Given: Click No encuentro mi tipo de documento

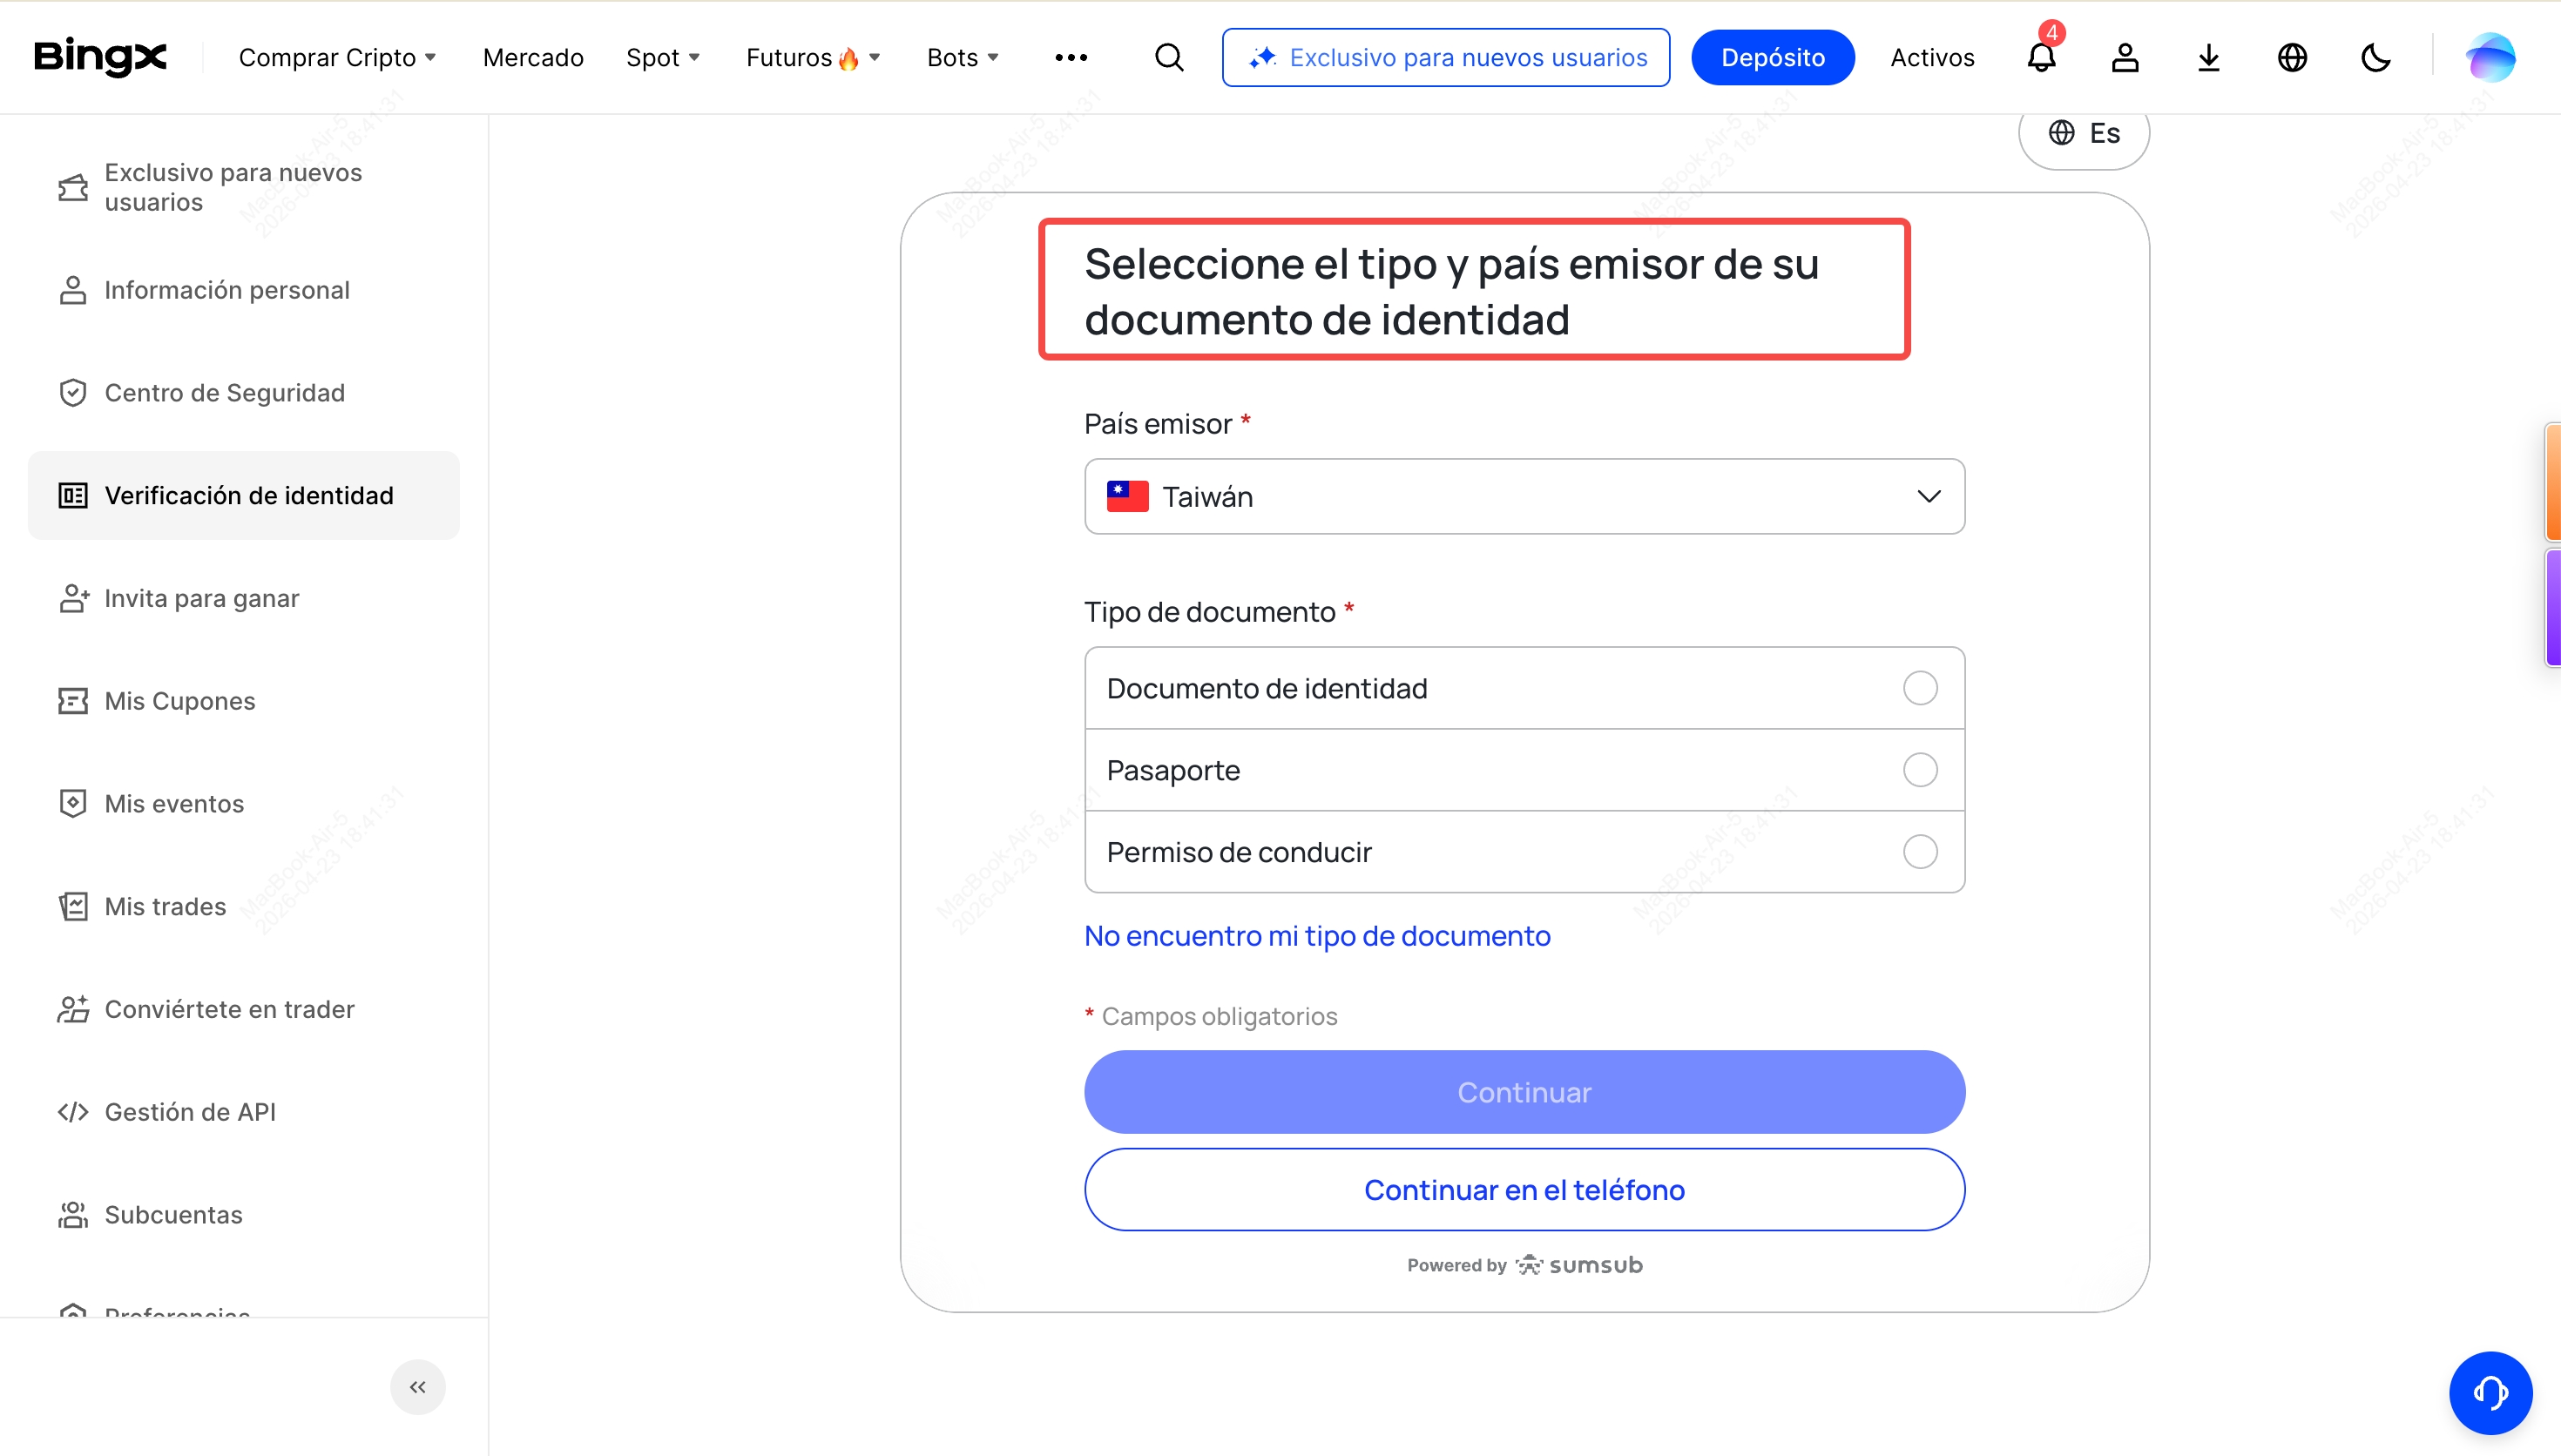Looking at the screenshot, I should coord(1317,936).
